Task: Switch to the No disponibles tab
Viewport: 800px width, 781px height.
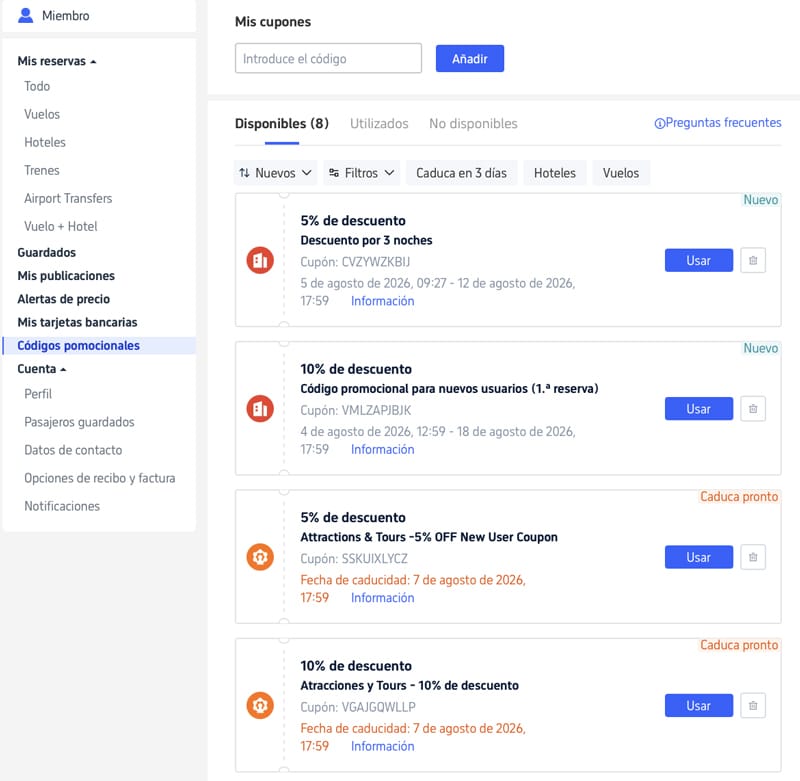Action: click(473, 124)
